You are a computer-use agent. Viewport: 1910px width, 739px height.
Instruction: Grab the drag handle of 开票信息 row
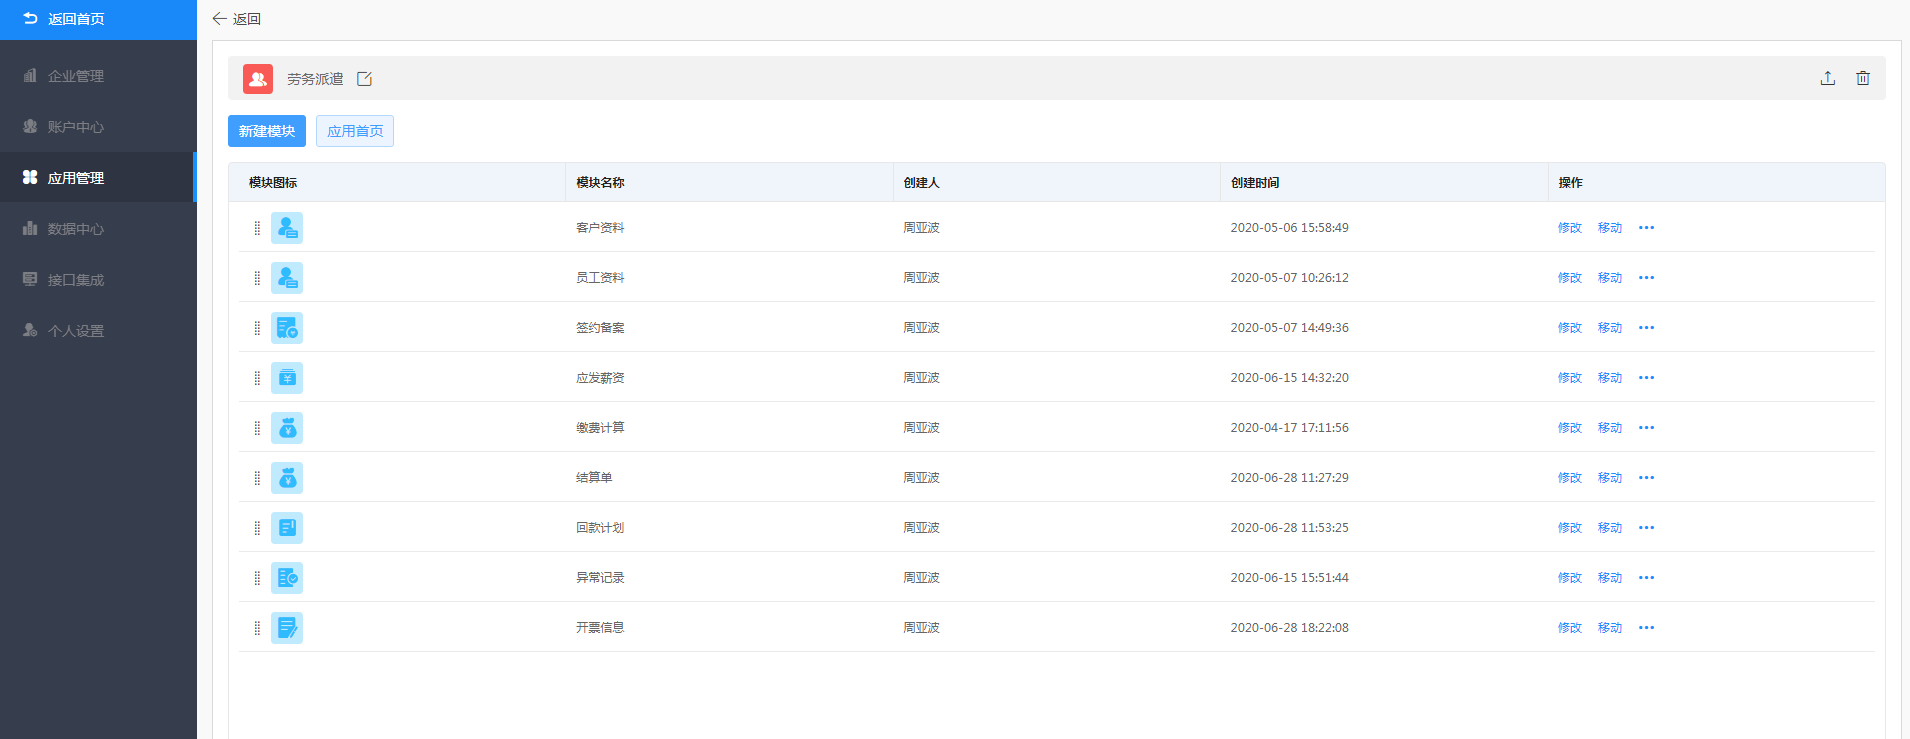(x=257, y=628)
